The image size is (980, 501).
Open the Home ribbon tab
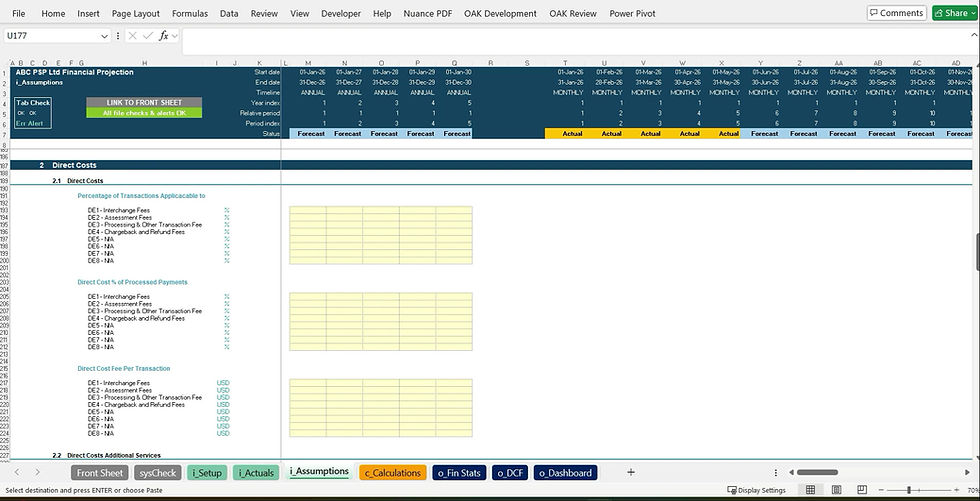tap(53, 13)
